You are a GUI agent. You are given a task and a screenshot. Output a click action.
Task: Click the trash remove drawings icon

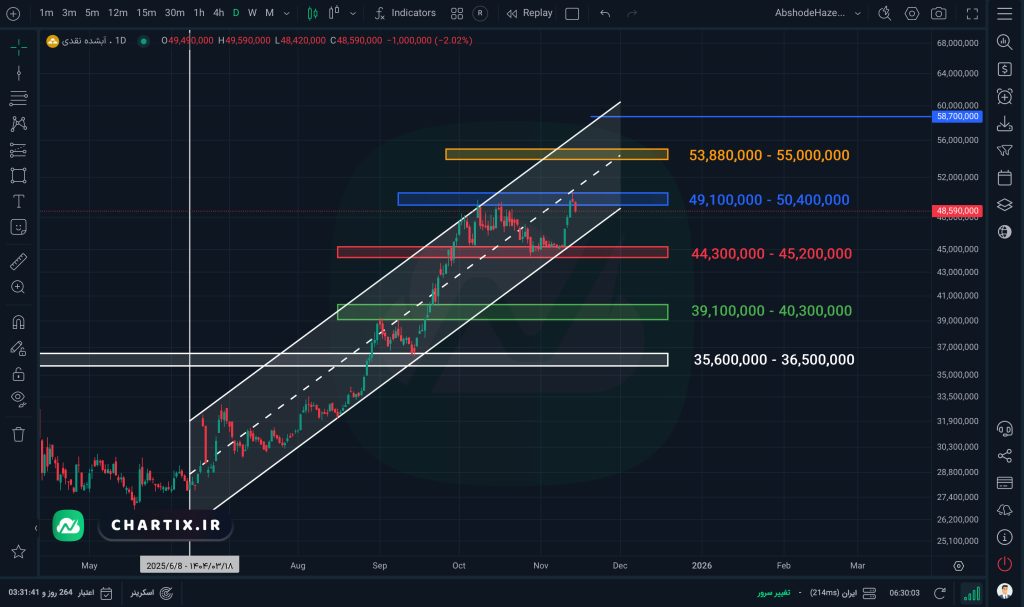[x=18, y=434]
